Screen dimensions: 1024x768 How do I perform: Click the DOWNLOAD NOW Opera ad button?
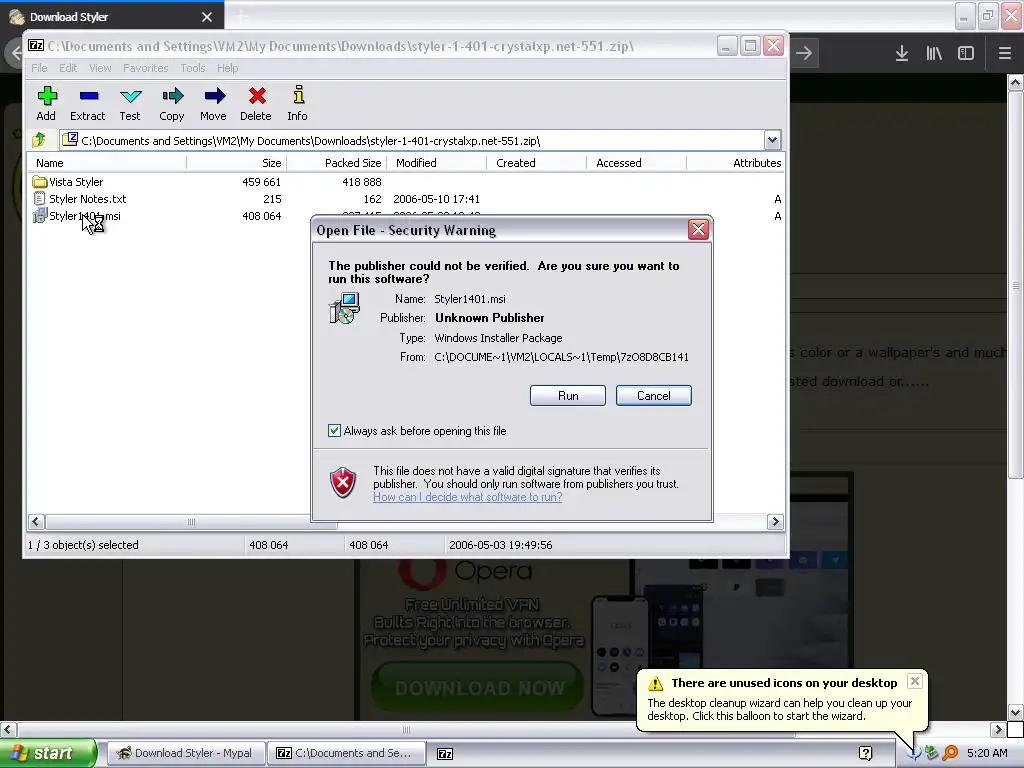point(479,688)
